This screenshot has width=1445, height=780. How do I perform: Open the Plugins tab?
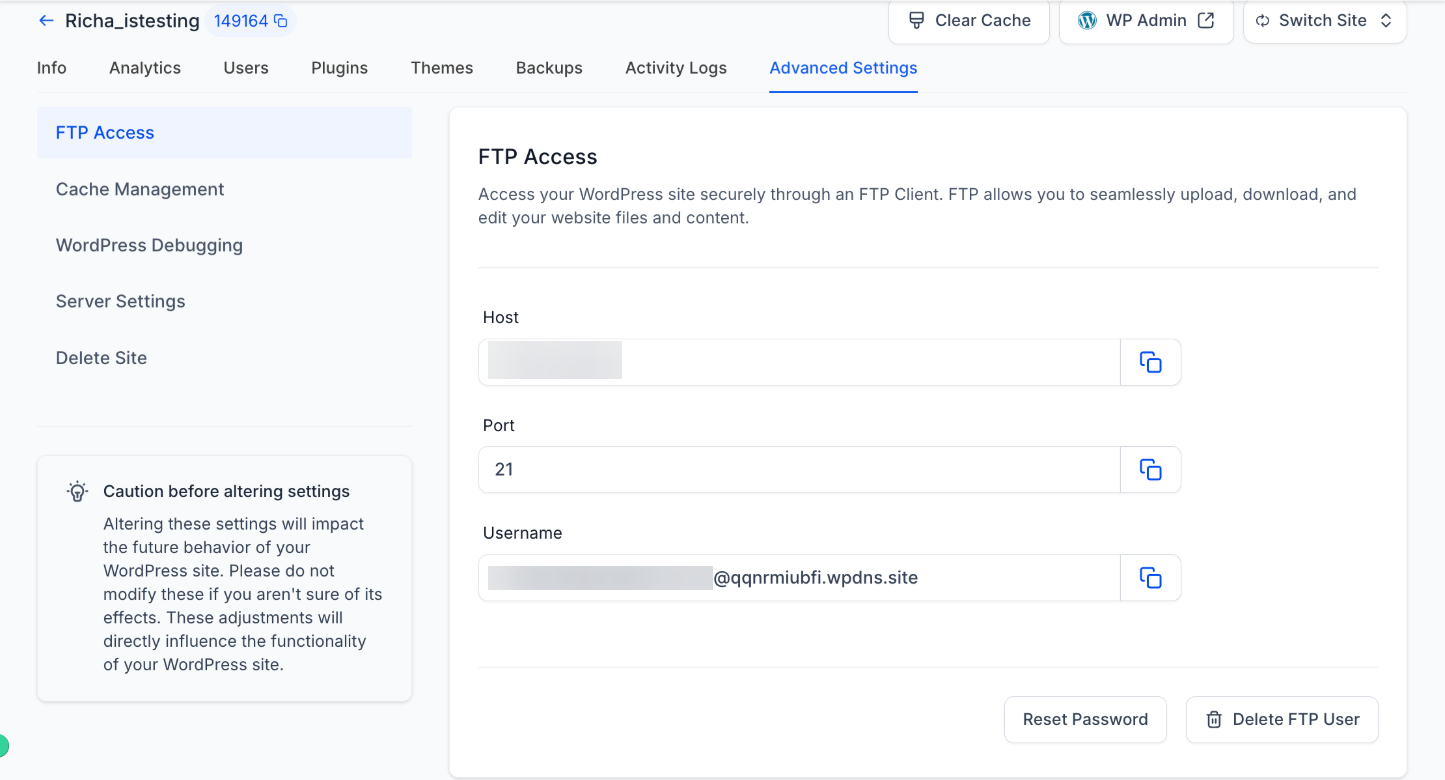pos(339,68)
